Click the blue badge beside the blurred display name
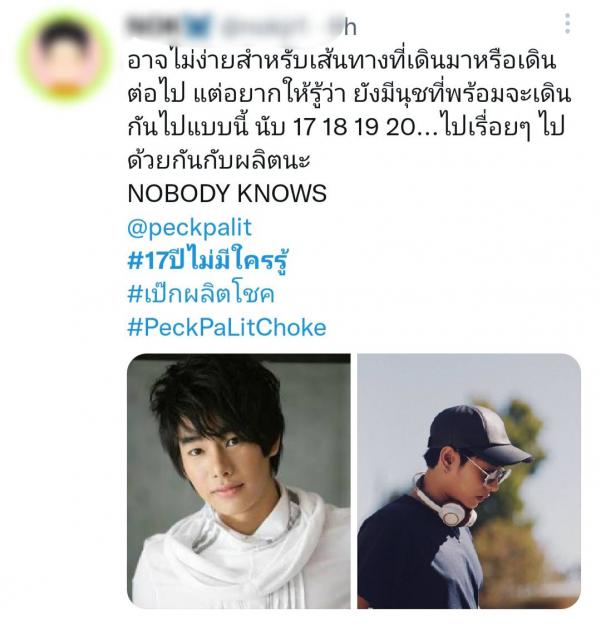The height and width of the screenshot is (628, 600). pyautogui.click(x=199, y=25)
